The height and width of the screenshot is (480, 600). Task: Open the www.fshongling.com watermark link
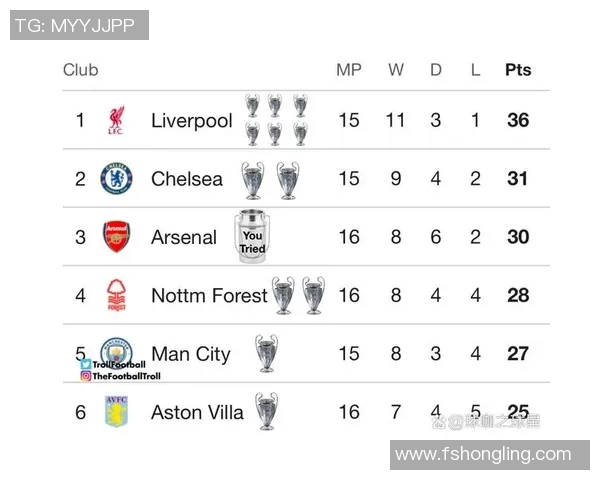tap(483, 455)
